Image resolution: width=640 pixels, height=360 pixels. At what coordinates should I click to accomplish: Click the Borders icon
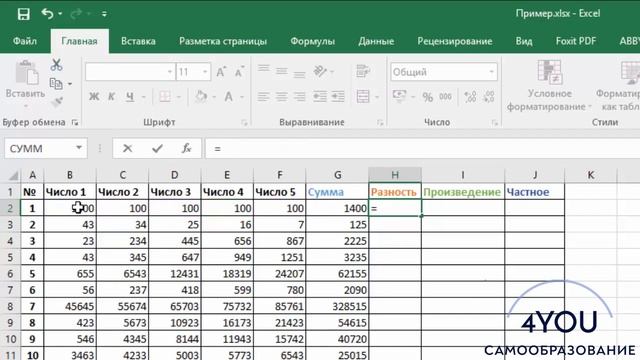coord(165,97)
